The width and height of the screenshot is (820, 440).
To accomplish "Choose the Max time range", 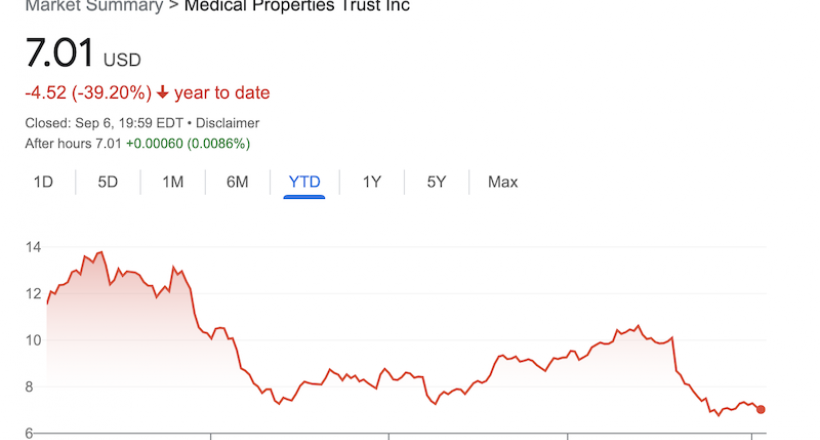I will click(503, 182).
